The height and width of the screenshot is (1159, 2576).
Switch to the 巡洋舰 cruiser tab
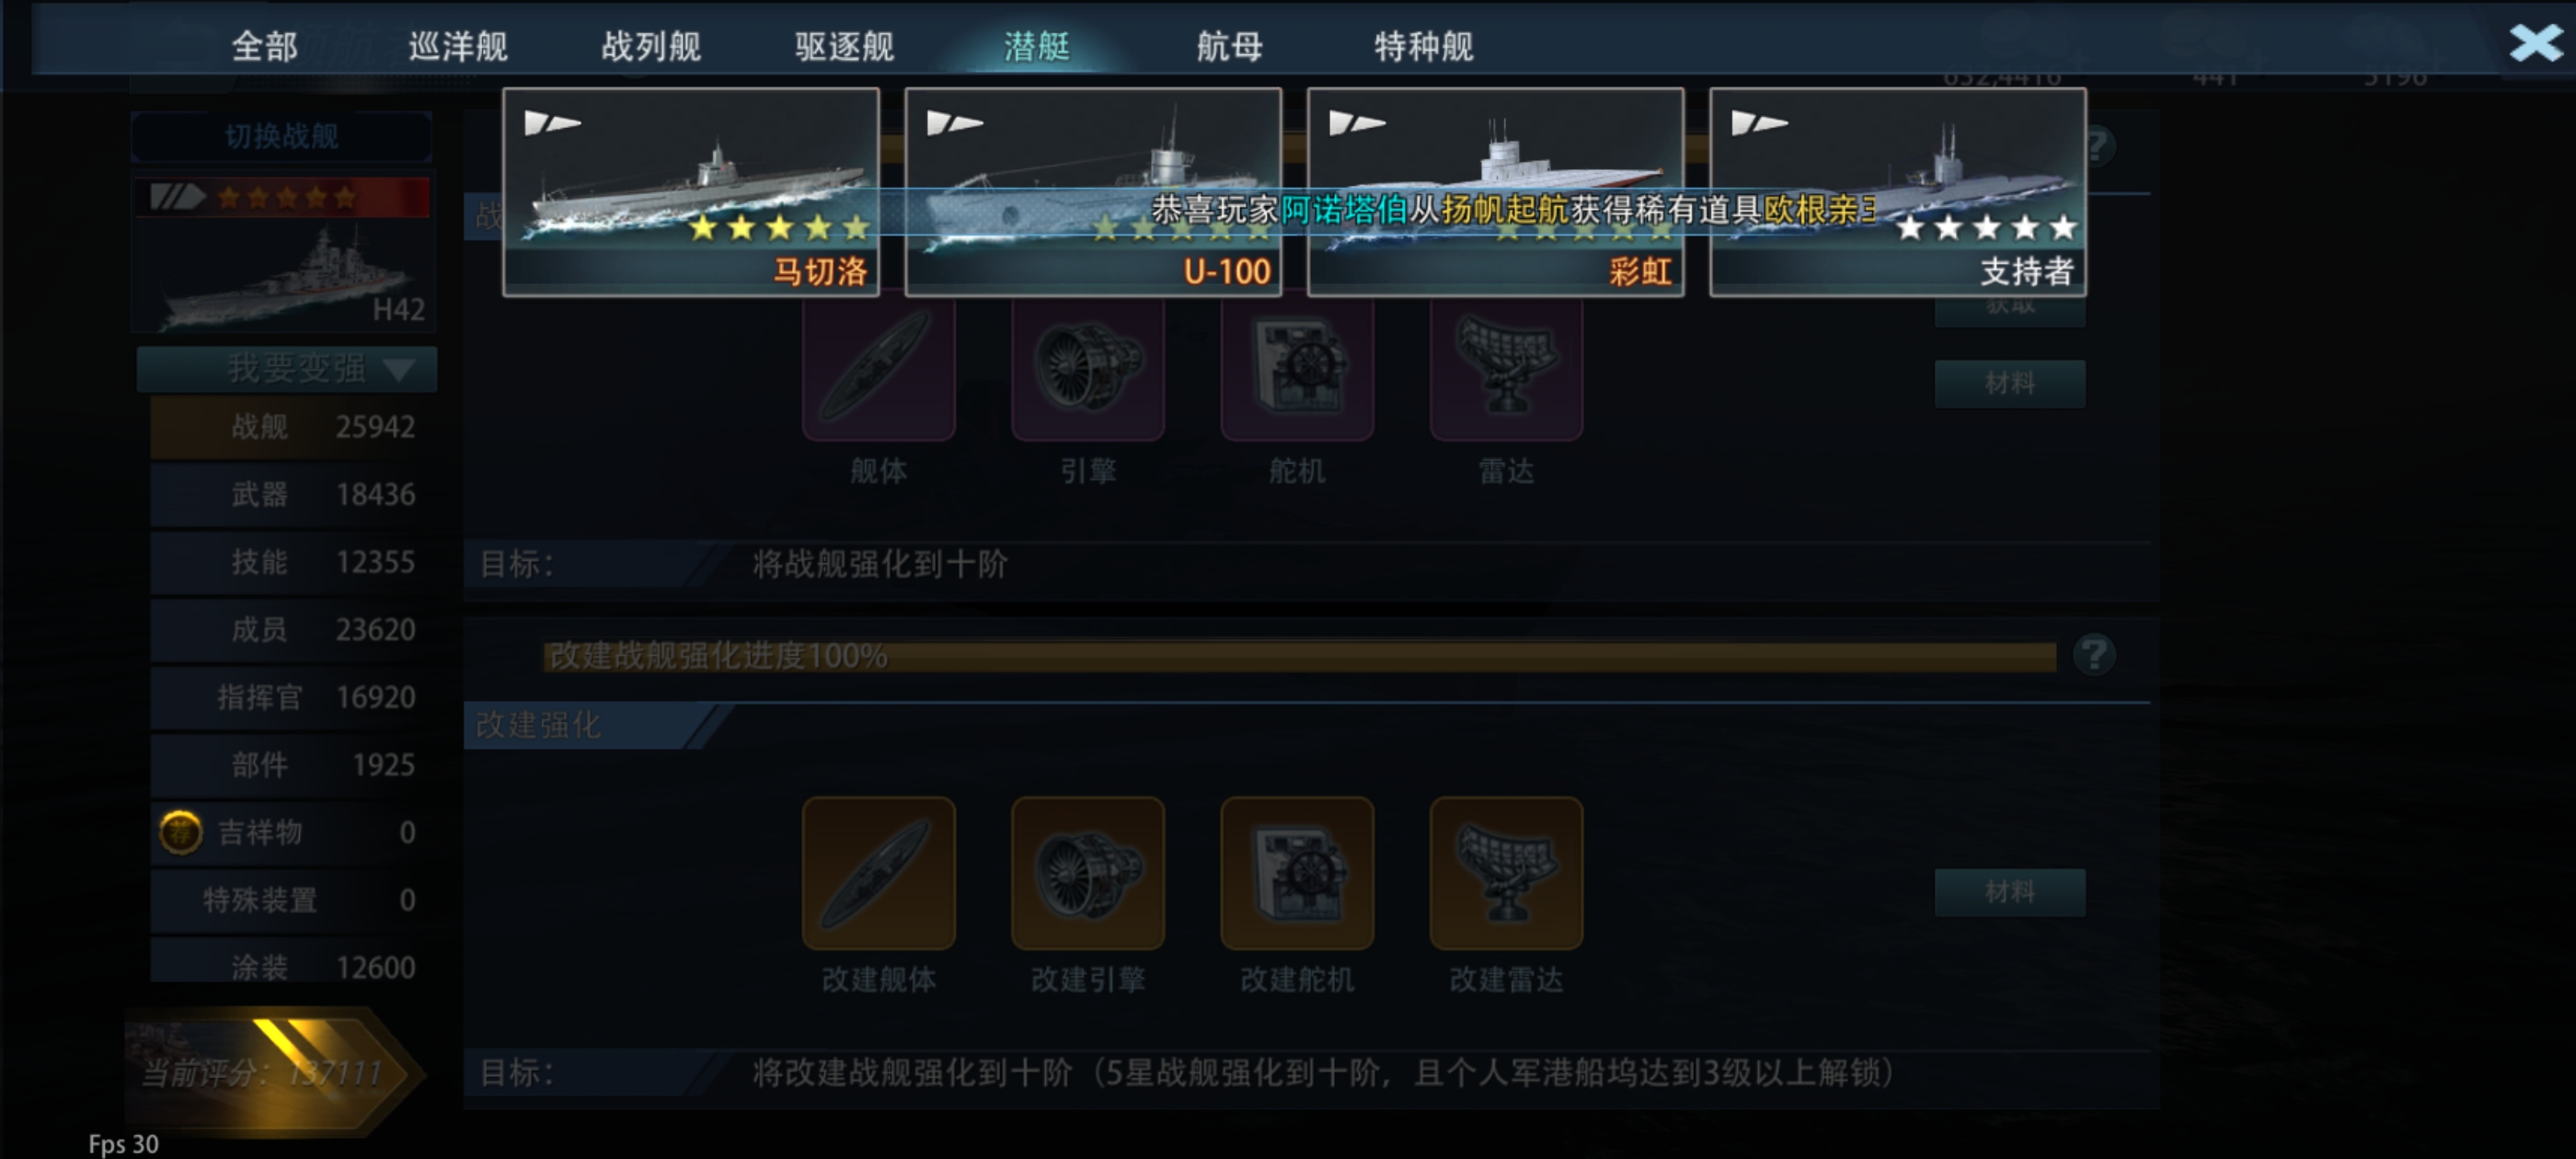pos(458,46)
